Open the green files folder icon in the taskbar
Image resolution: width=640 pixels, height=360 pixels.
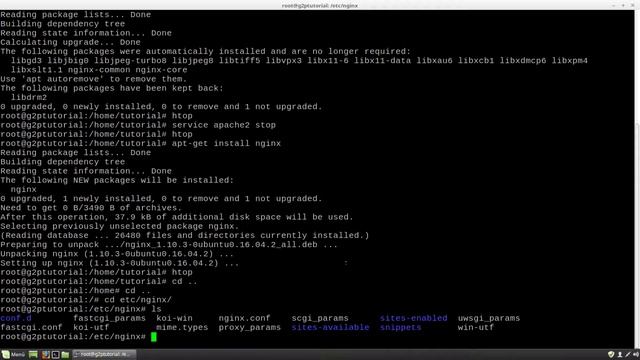click(x=65, y=354)
